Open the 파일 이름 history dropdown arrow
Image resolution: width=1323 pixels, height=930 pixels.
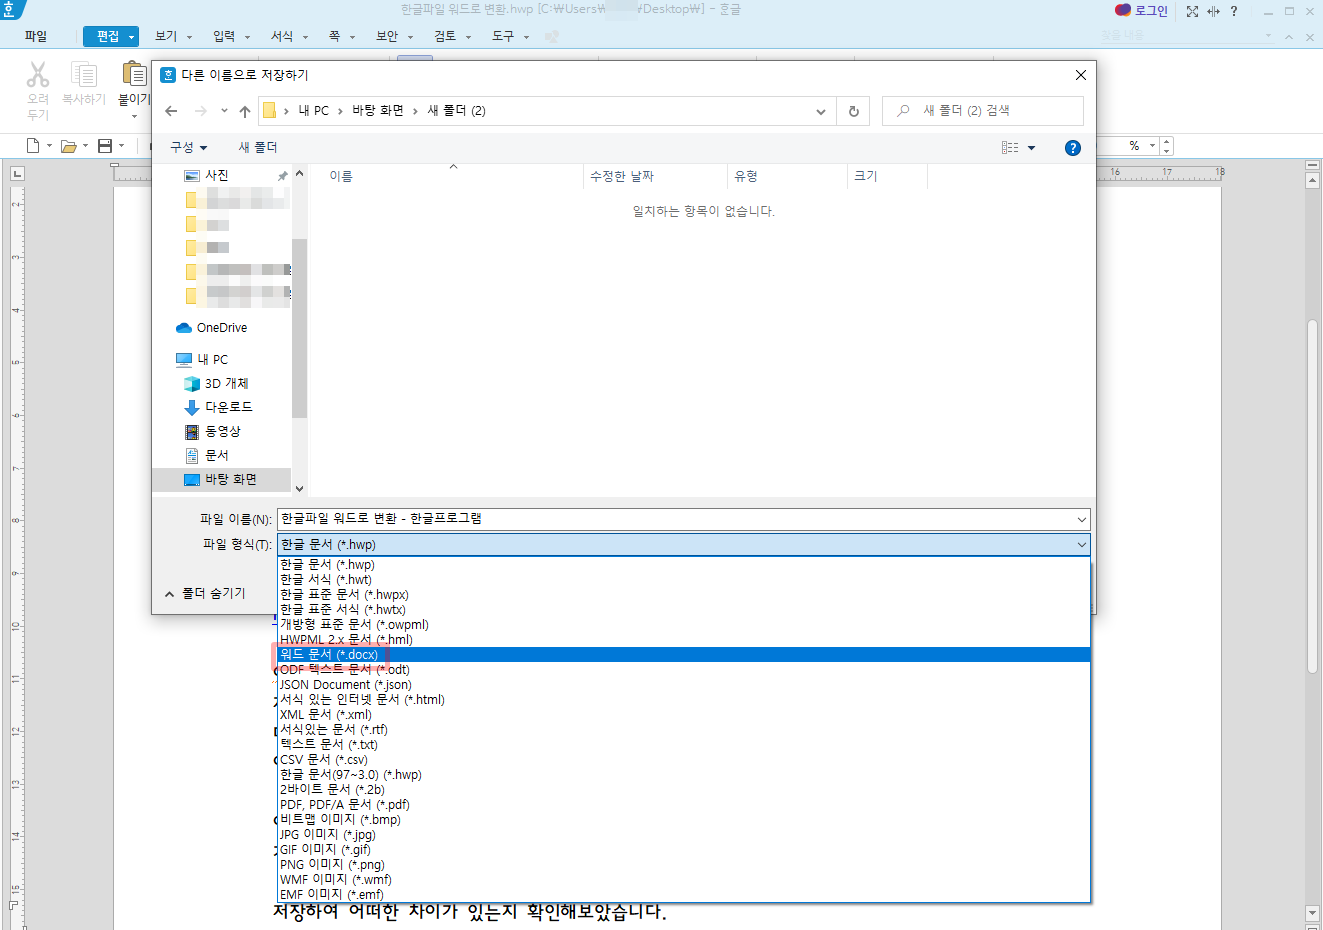coord(1081,519)
